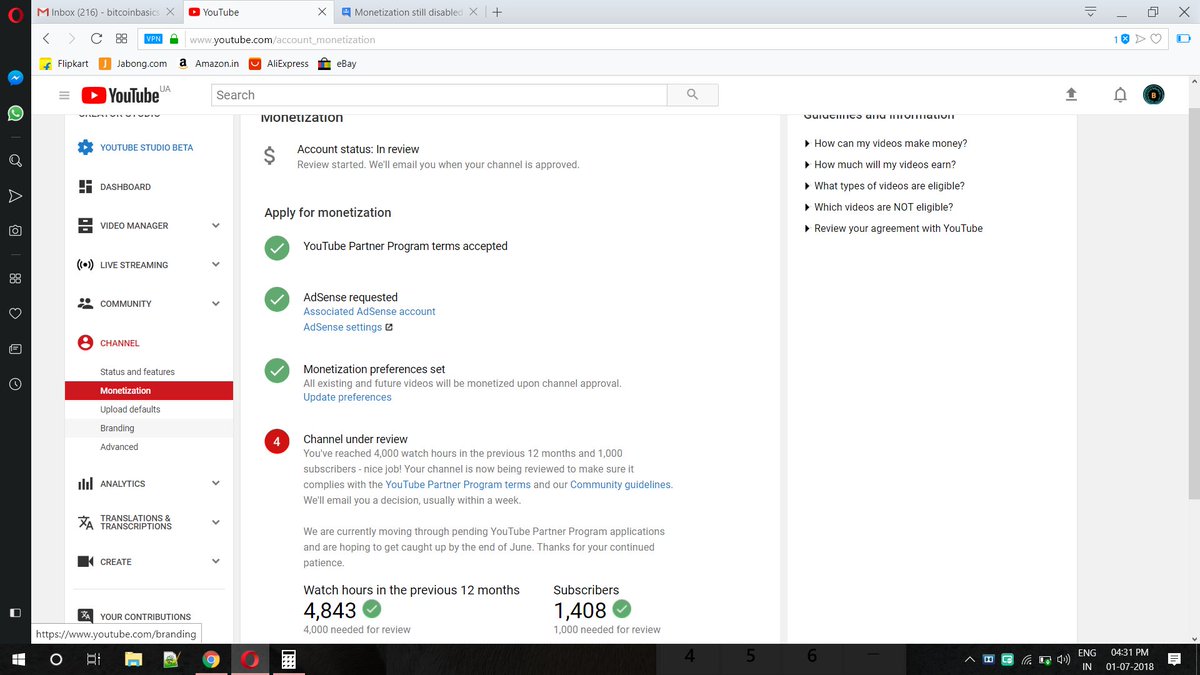The height and width of the screenshot is (675, 1200).
Task: Open the account avatar menu
Action: click(x=1153, y=95)
